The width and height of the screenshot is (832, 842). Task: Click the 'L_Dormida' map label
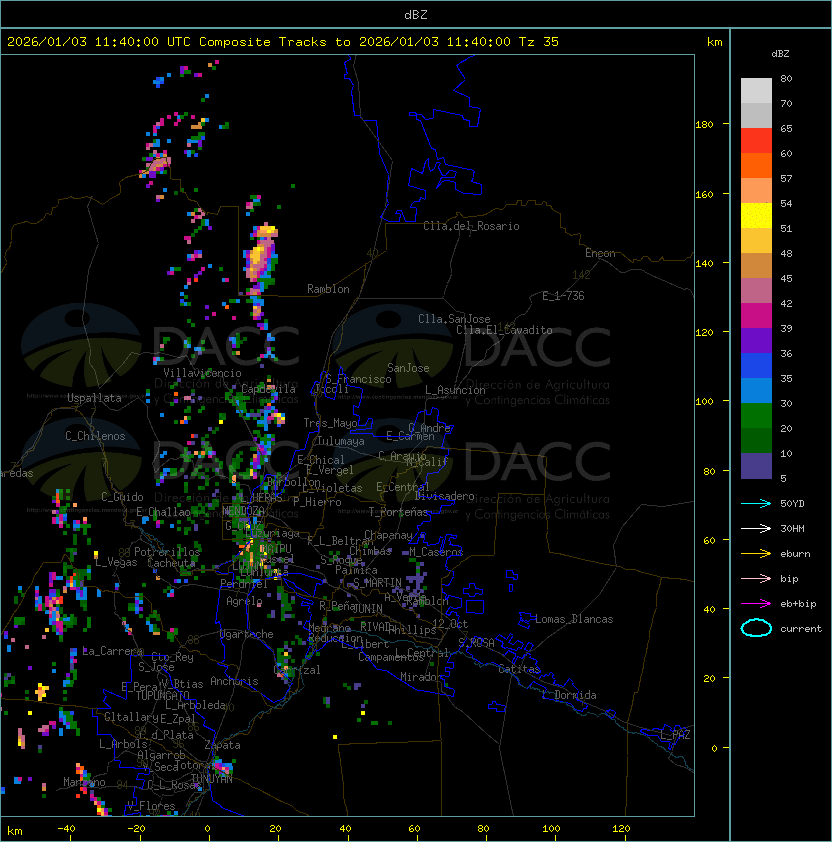click(x=569, y=695)
